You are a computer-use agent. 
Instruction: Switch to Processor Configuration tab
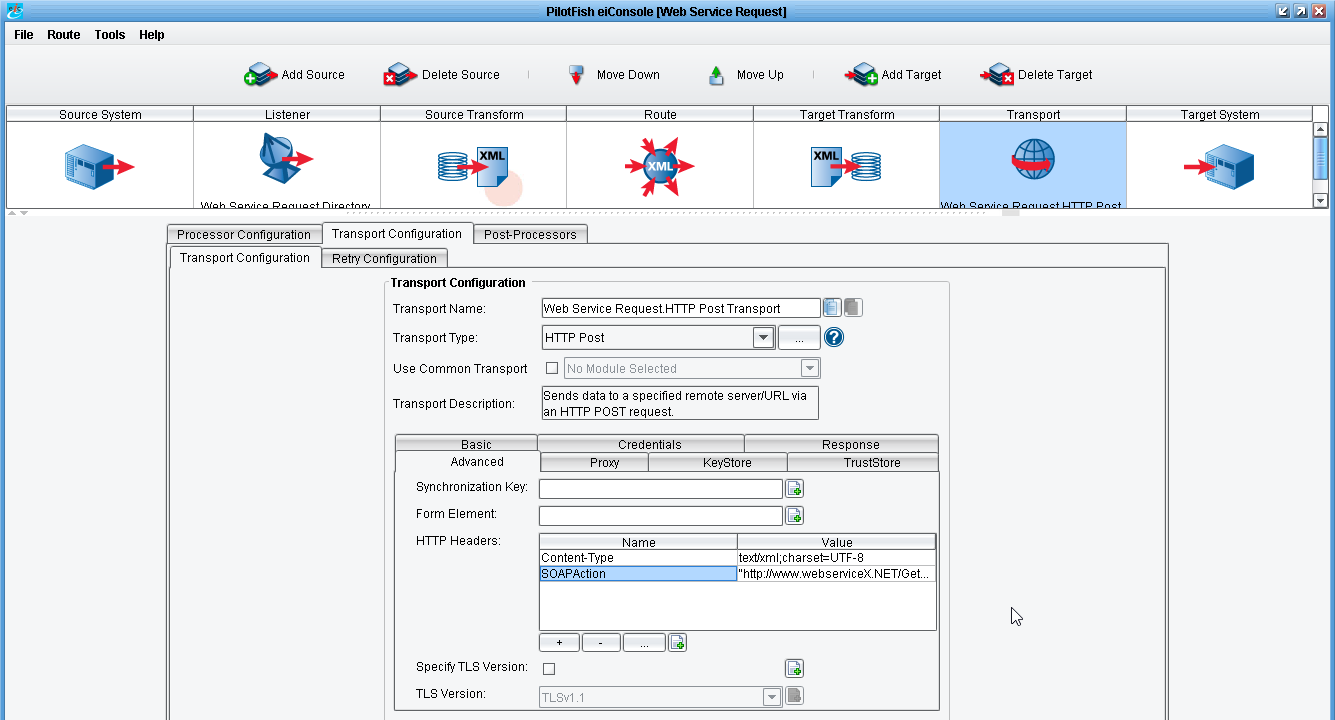click(244, 235)
